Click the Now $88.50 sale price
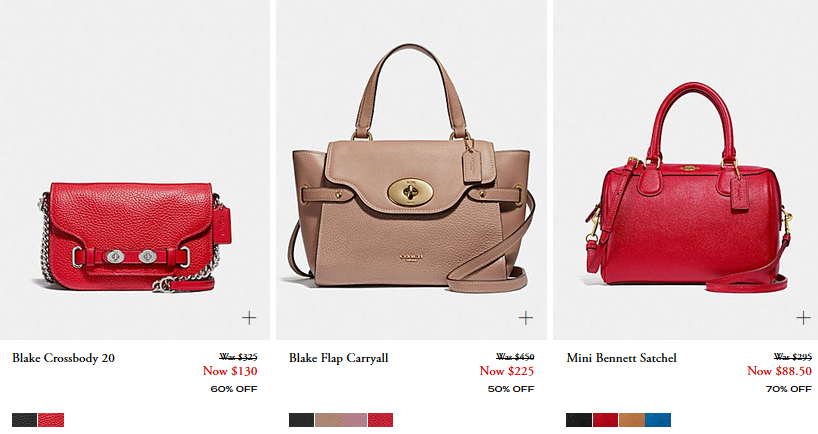Viewport: 818px width, 434px height. pyautogui.click(x=779, y=371)
